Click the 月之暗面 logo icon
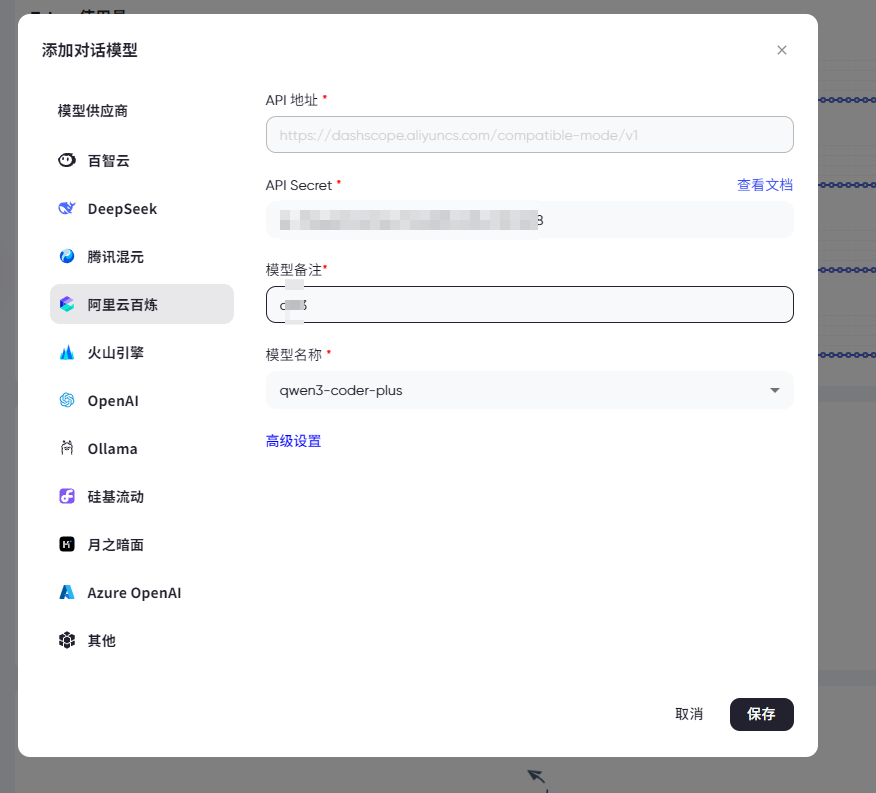 tap(66, 544)
